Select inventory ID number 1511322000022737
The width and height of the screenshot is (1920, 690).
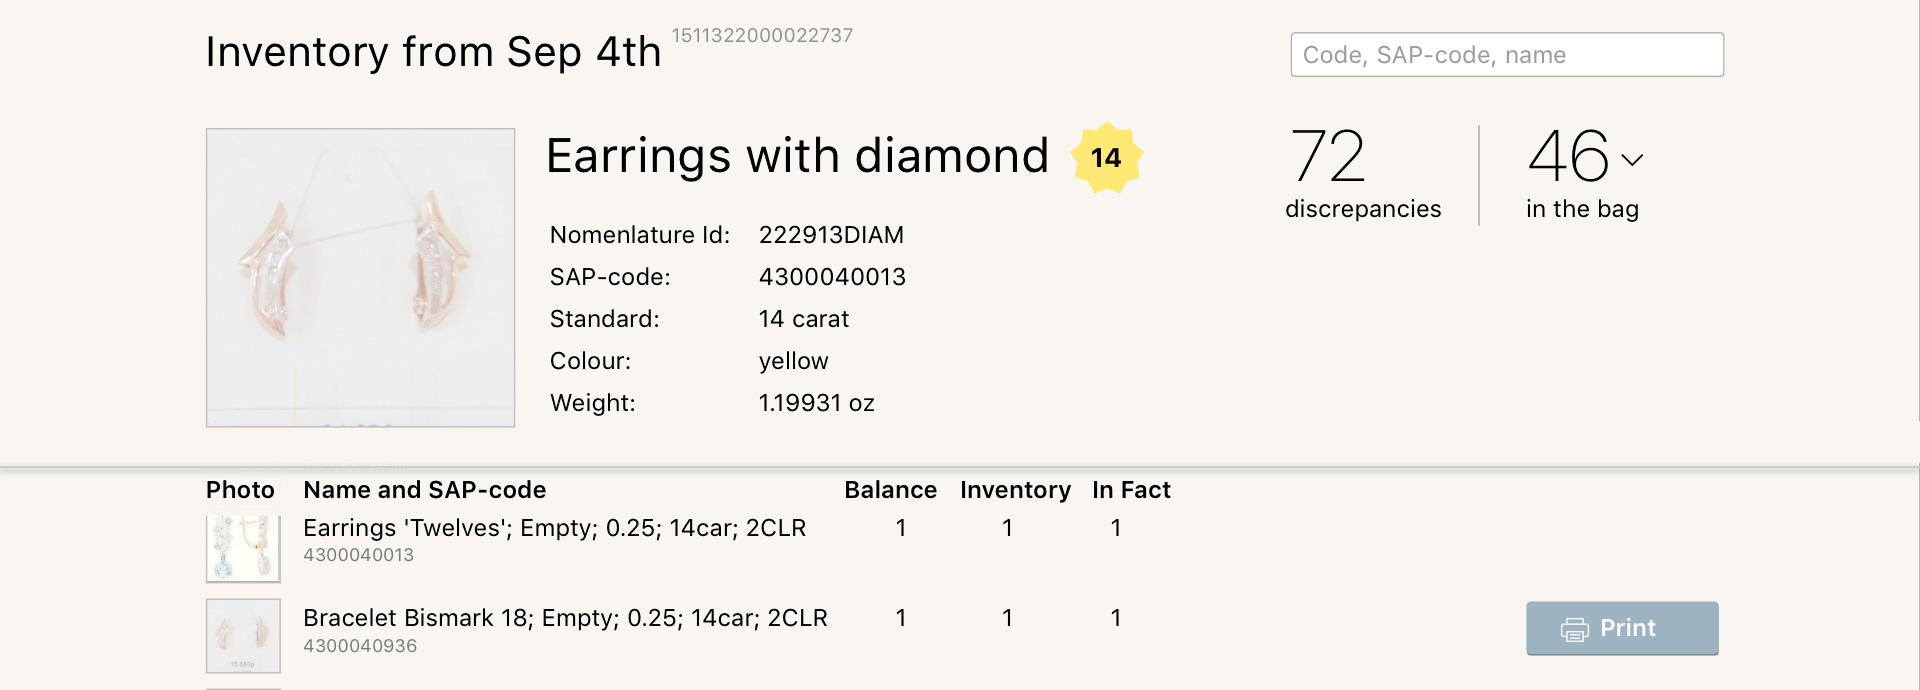762,36
